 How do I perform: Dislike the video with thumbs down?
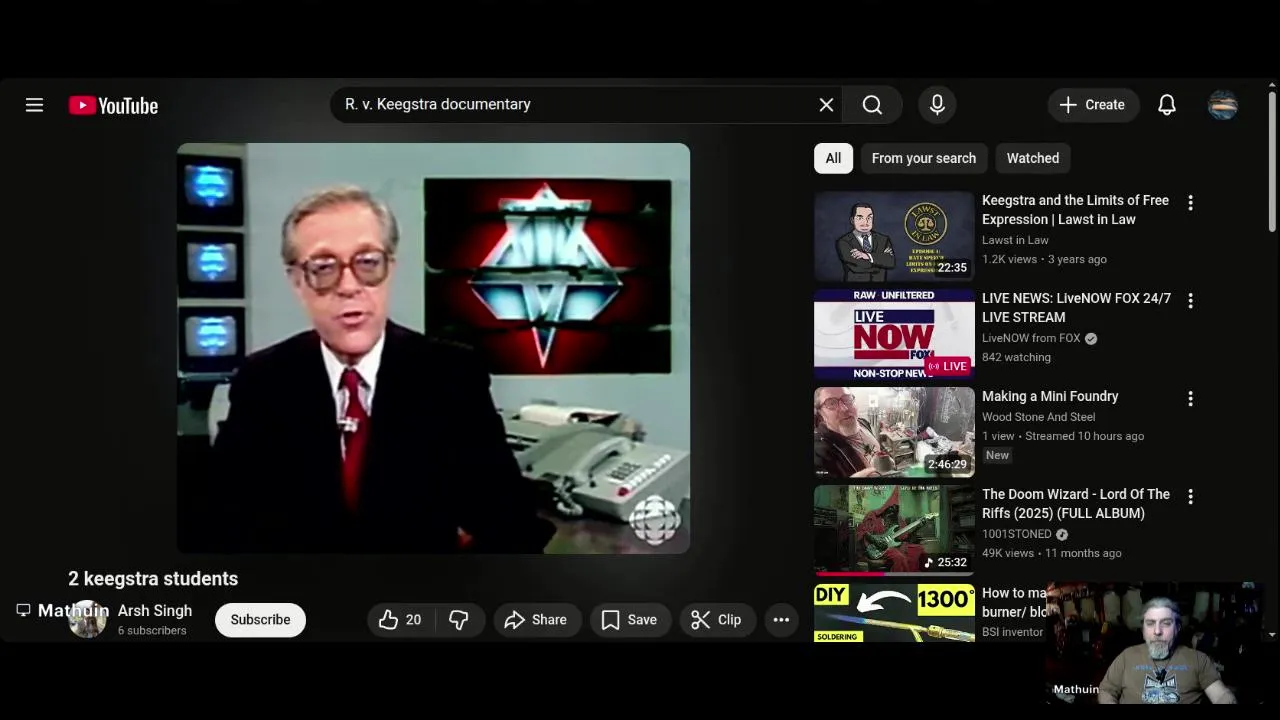click(x=458, y=620)
